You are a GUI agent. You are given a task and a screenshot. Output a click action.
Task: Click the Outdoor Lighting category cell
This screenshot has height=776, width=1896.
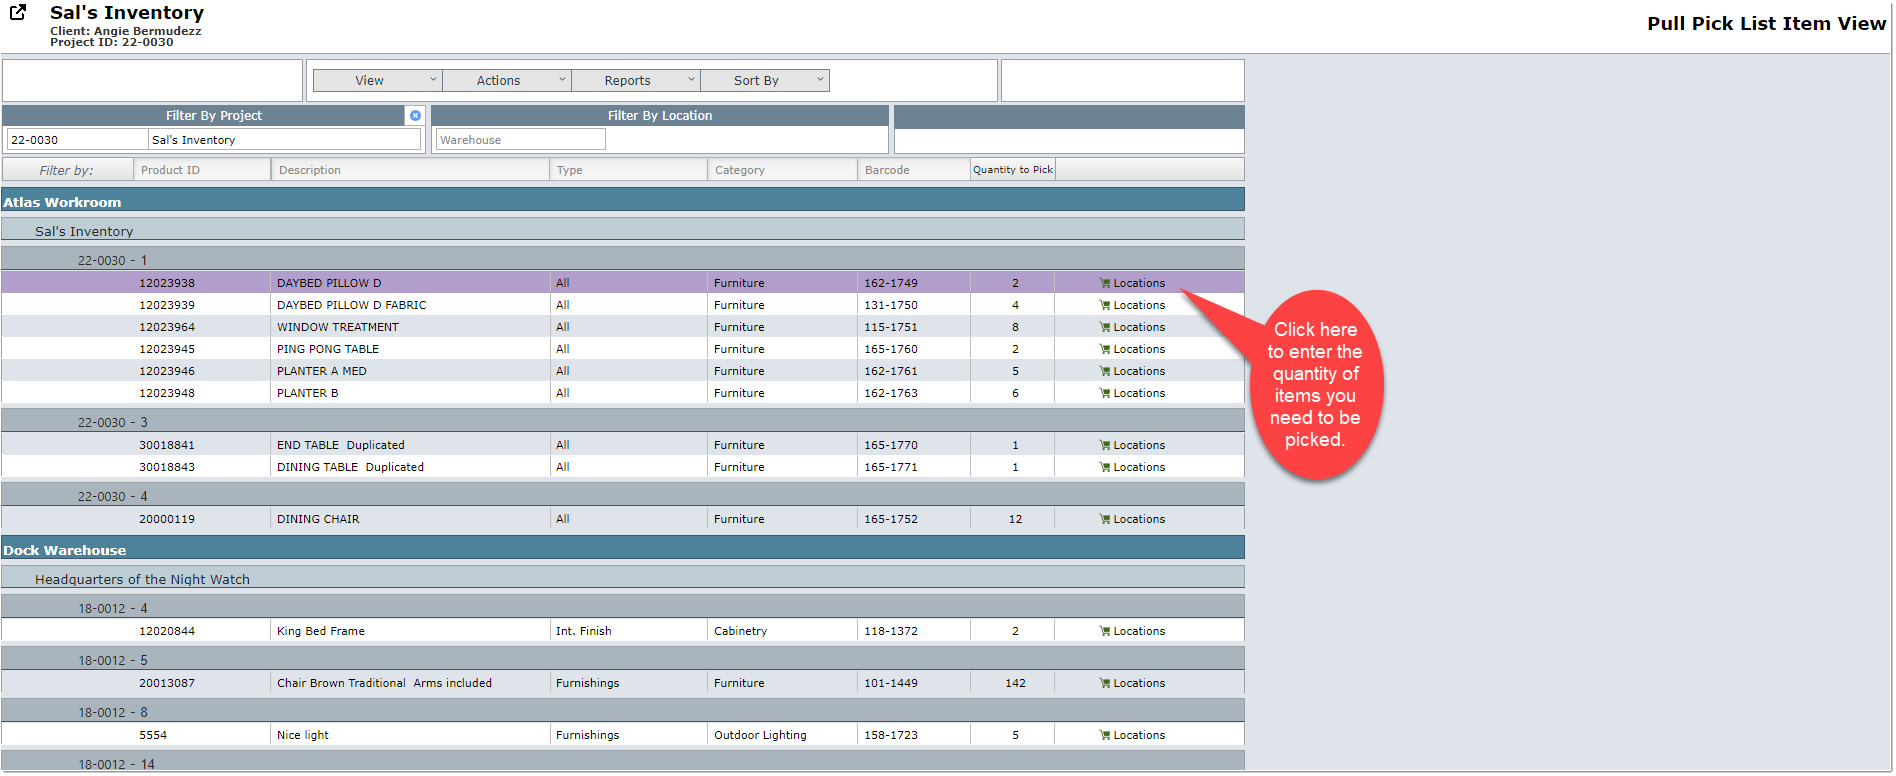(760, 735)
